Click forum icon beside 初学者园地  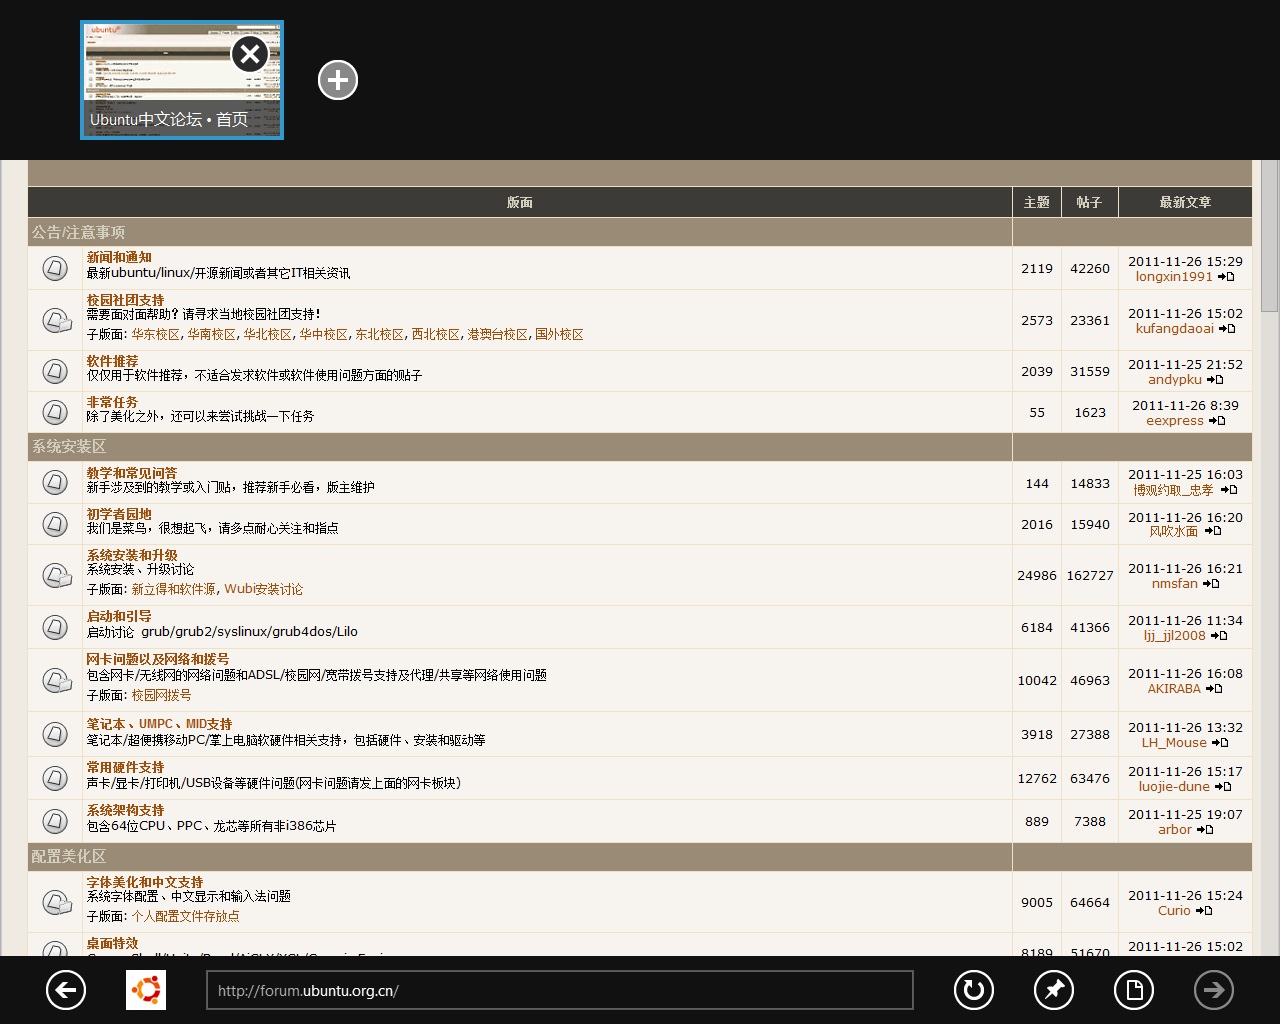click(x=55, y=523)
